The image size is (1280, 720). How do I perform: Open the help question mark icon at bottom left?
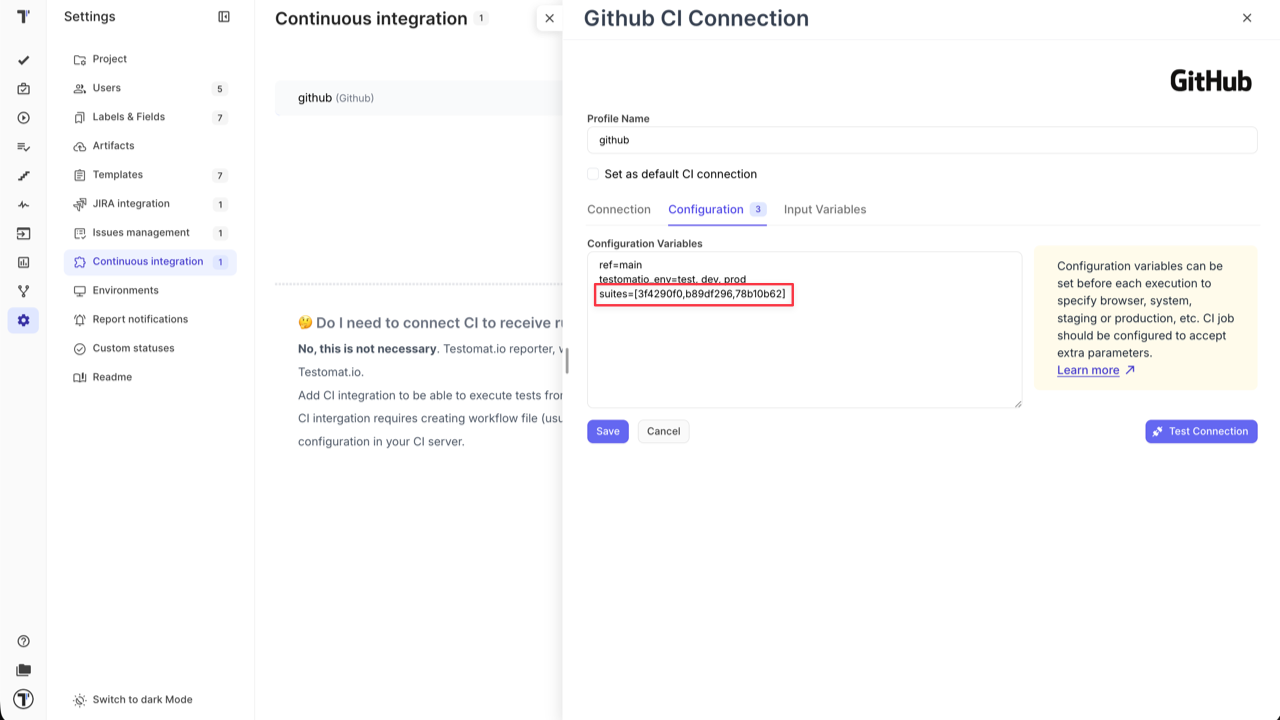point(23,640)
